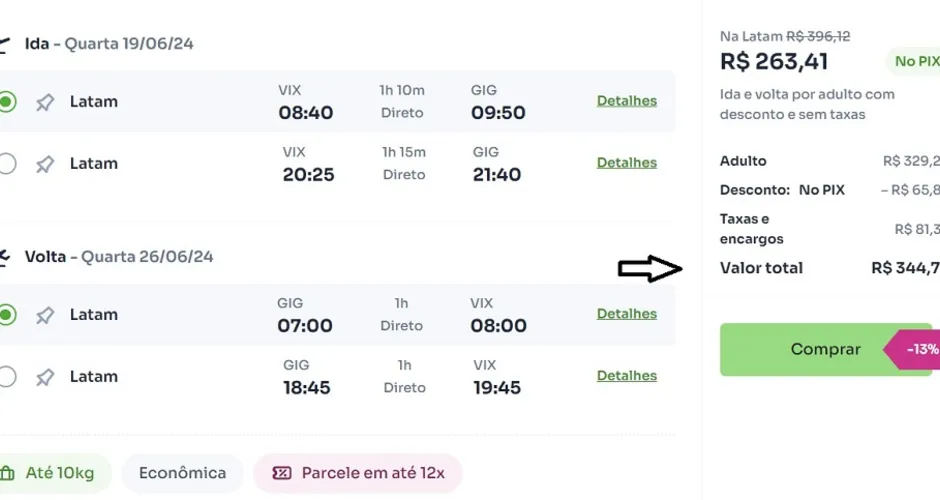Viewport: 940px width, 500px height.
Task: Open Detalhes for the 20:25 flight
Action: [x=626, y=162]
